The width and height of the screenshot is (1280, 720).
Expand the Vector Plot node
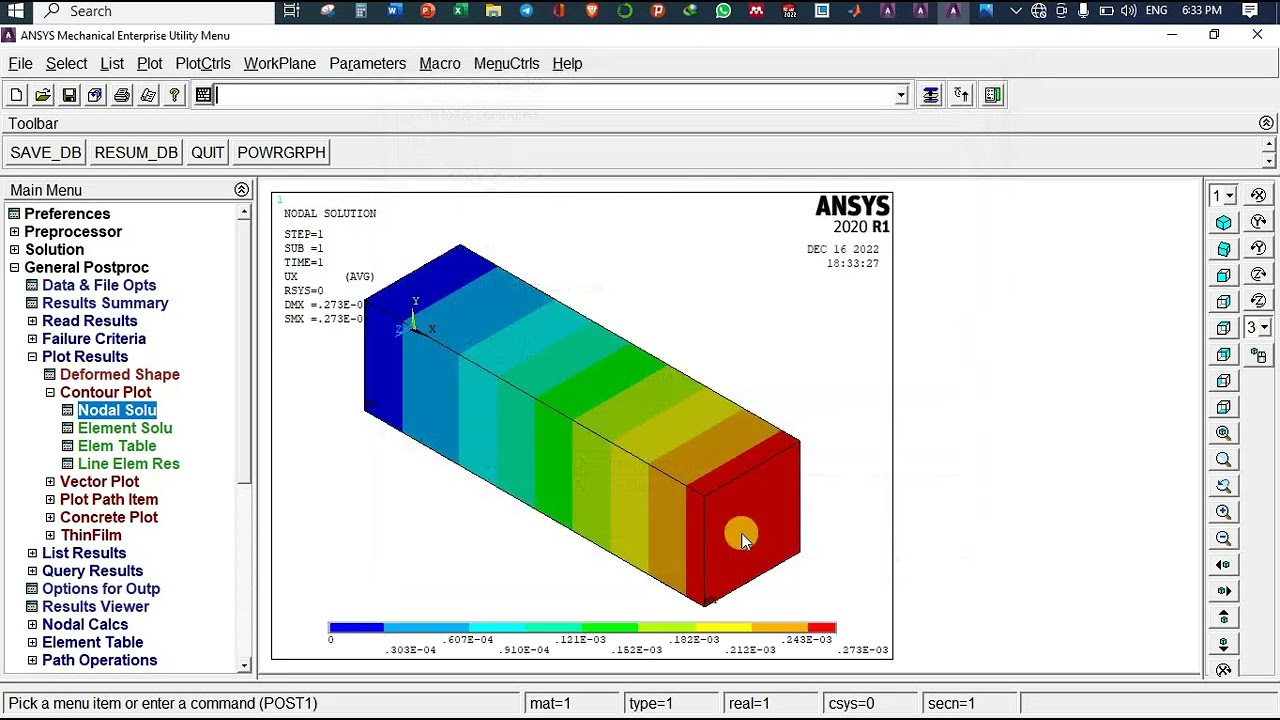pos(50,482)
